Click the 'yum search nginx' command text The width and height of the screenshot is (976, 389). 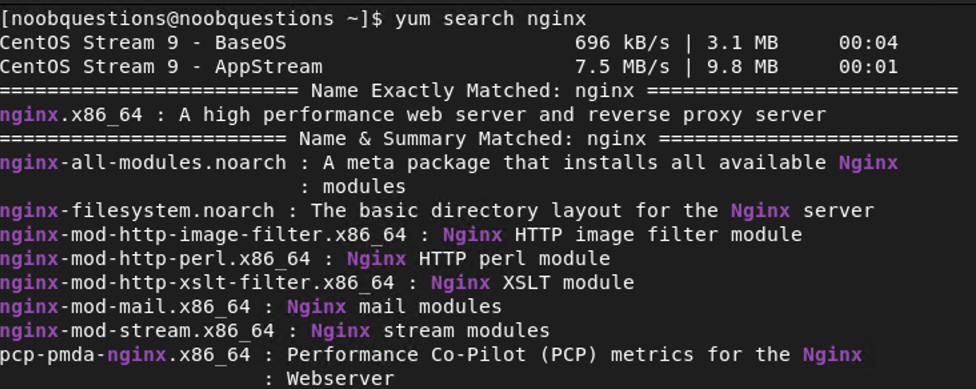click(x=490, y=19)
